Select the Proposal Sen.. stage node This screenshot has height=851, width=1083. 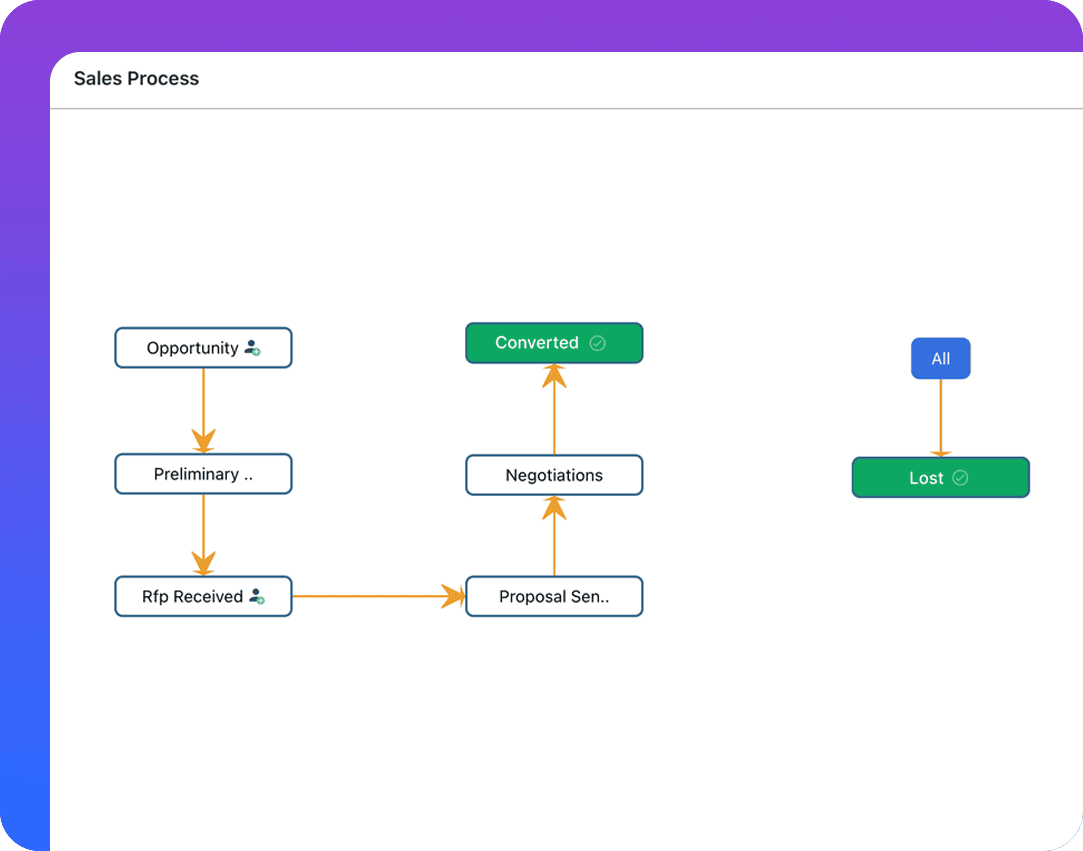tap(554, 596)
